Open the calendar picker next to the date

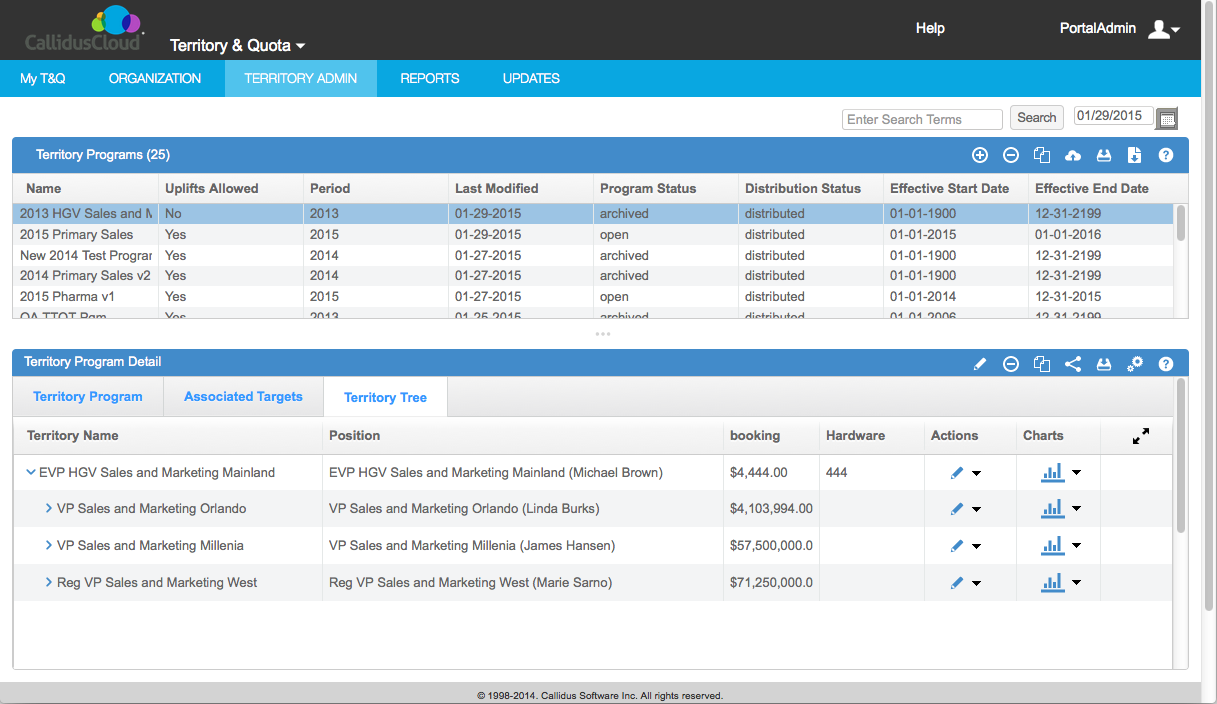[x=1167, y=117]
